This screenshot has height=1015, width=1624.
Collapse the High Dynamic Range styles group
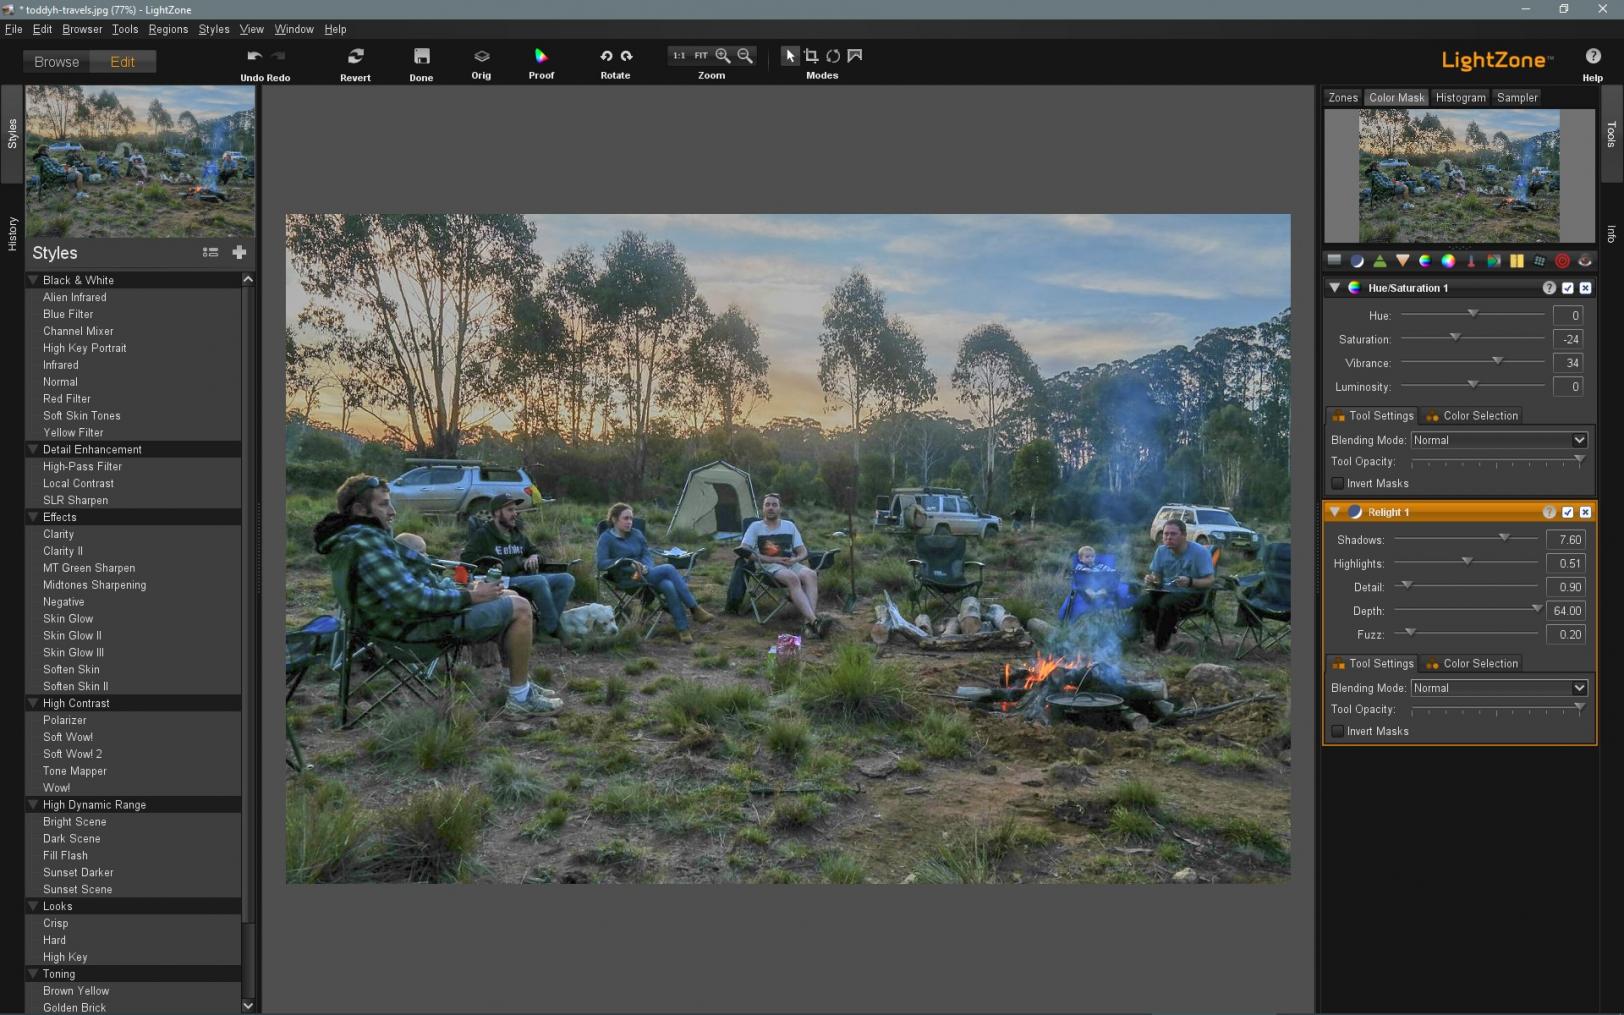click(33, 805)
